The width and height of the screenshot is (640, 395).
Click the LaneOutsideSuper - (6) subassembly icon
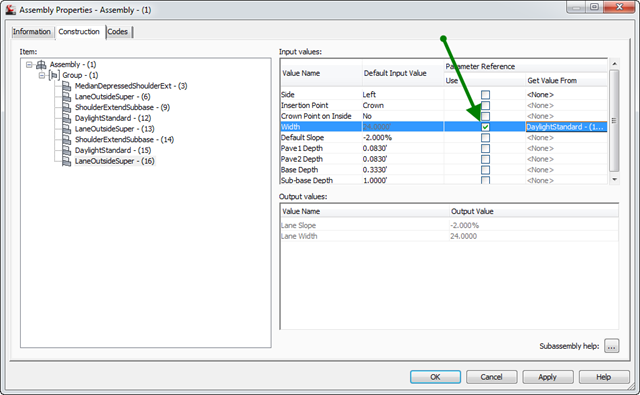point(67,97)
